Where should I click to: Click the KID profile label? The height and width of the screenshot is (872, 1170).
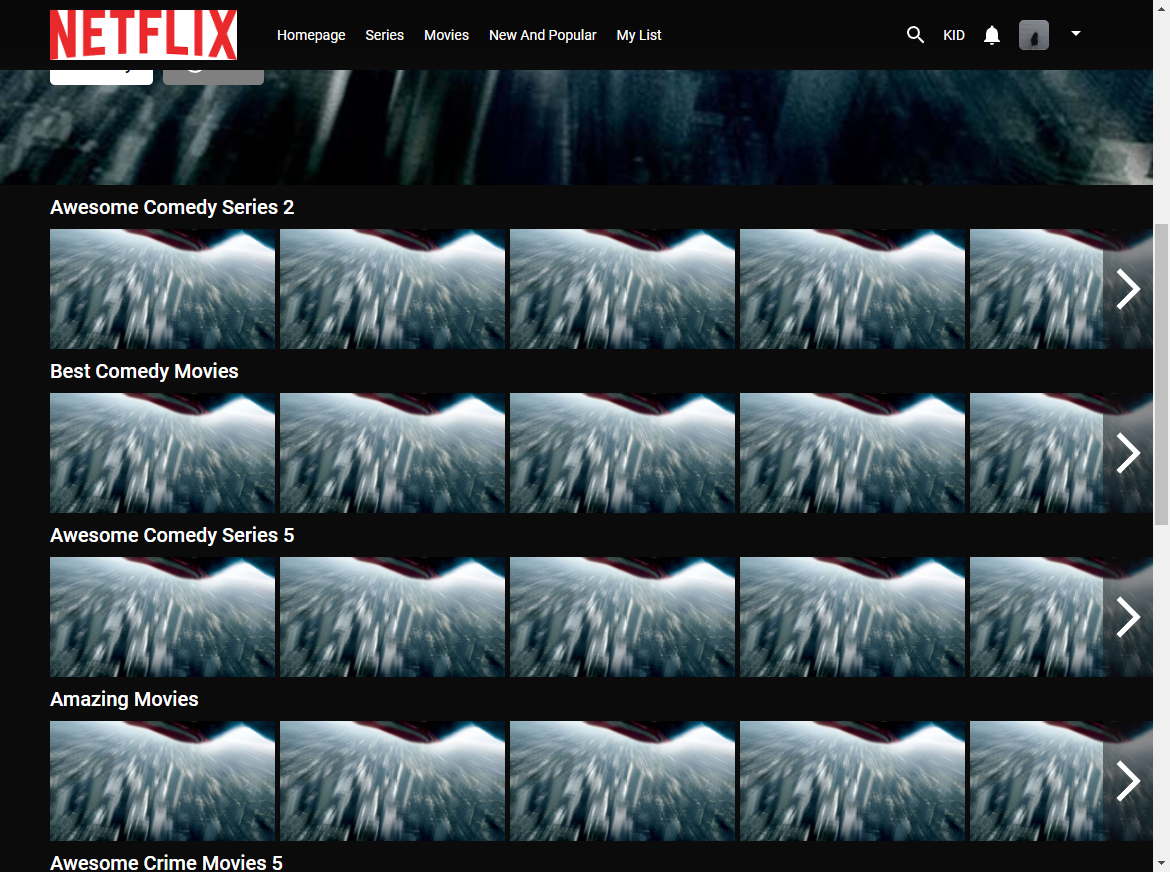[x=954, y=35]
